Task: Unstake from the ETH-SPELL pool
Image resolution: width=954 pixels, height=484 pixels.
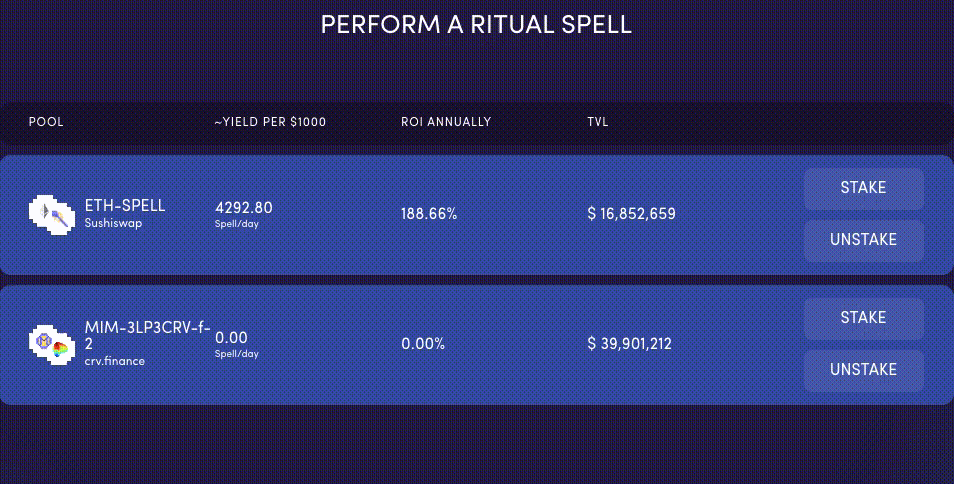Action: coord(863,240)
